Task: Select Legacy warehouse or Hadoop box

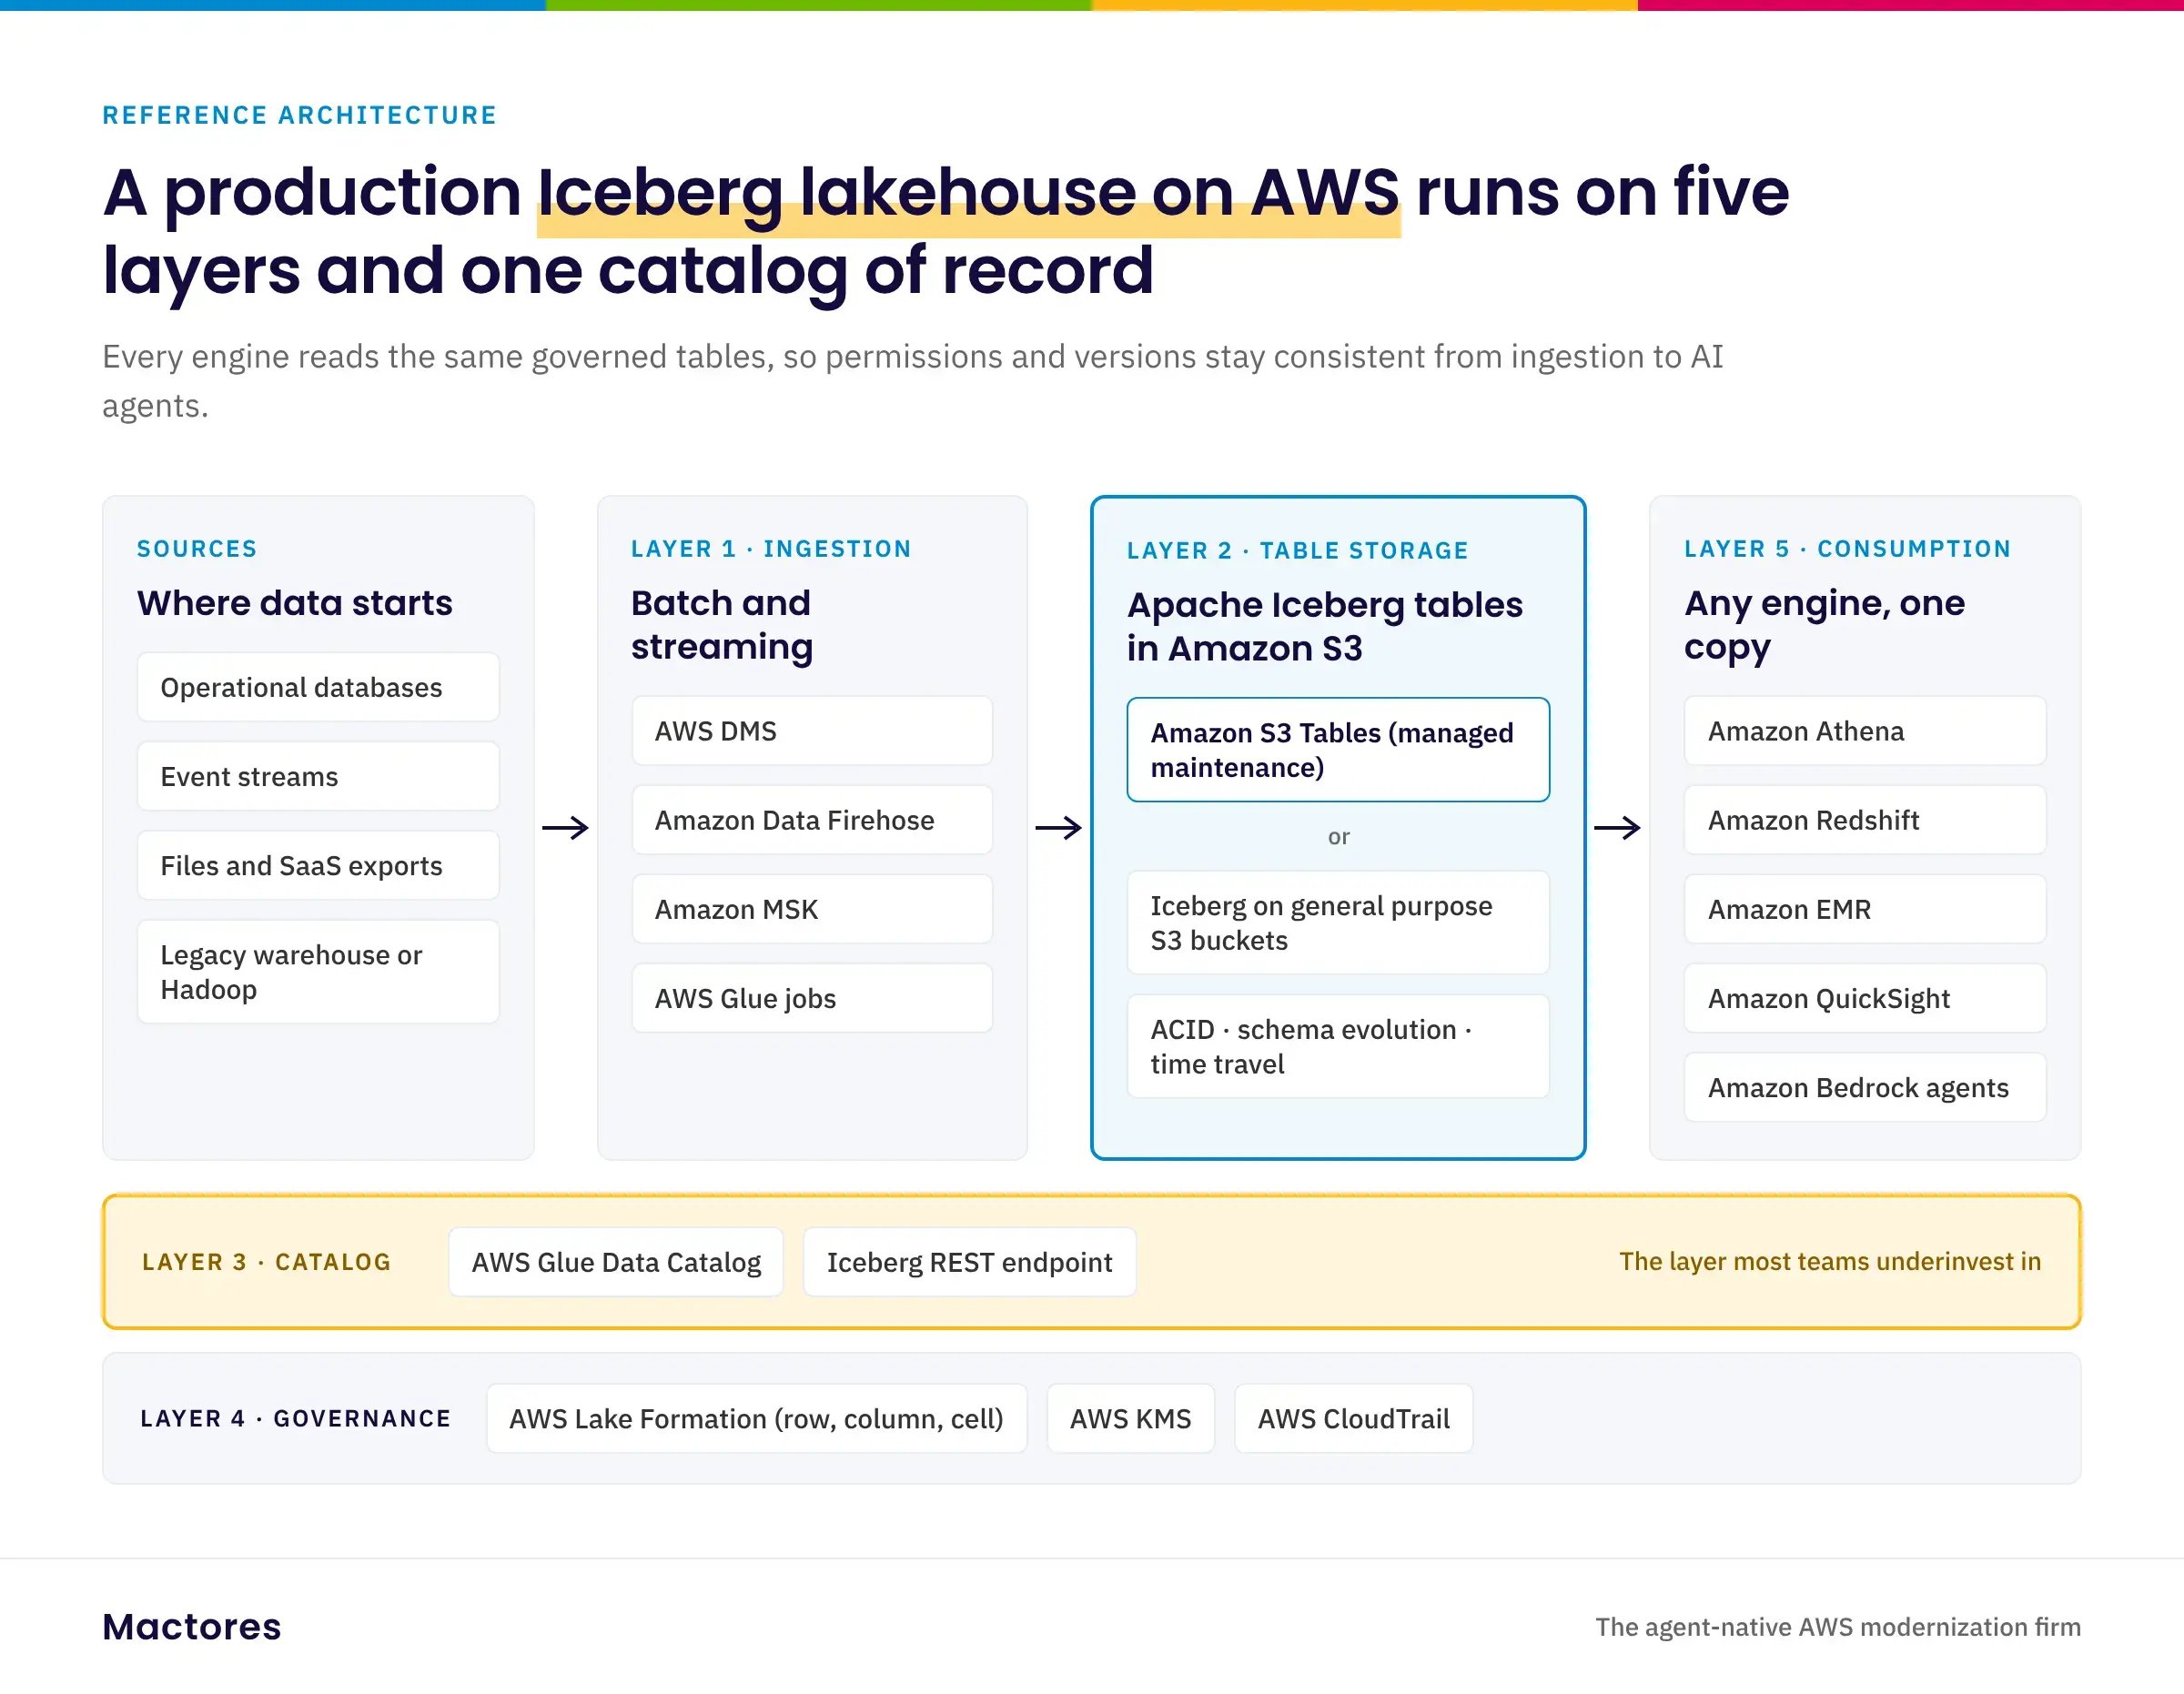Action: click(x=318, y=971)
